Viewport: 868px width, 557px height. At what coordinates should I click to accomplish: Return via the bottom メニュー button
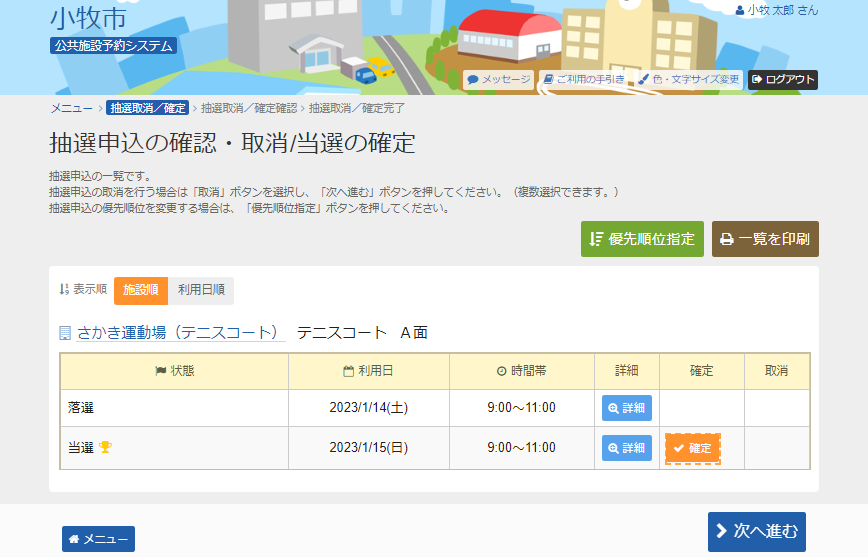pos(98,539)
